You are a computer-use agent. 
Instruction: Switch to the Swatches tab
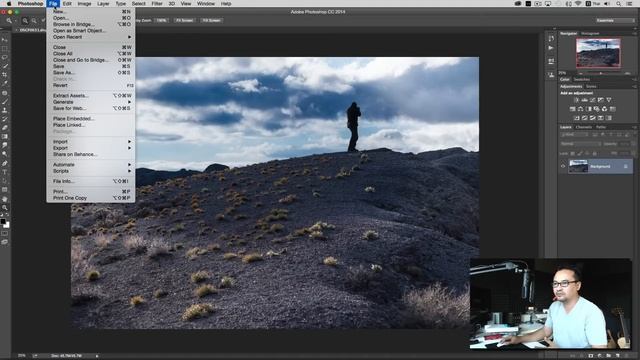click(x=582, y=80)
